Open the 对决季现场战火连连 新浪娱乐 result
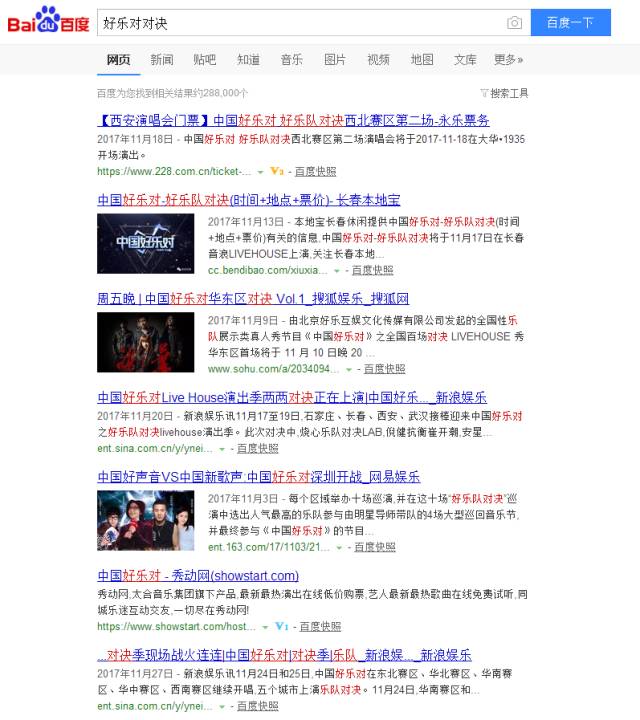 click(x=284, y=655)
